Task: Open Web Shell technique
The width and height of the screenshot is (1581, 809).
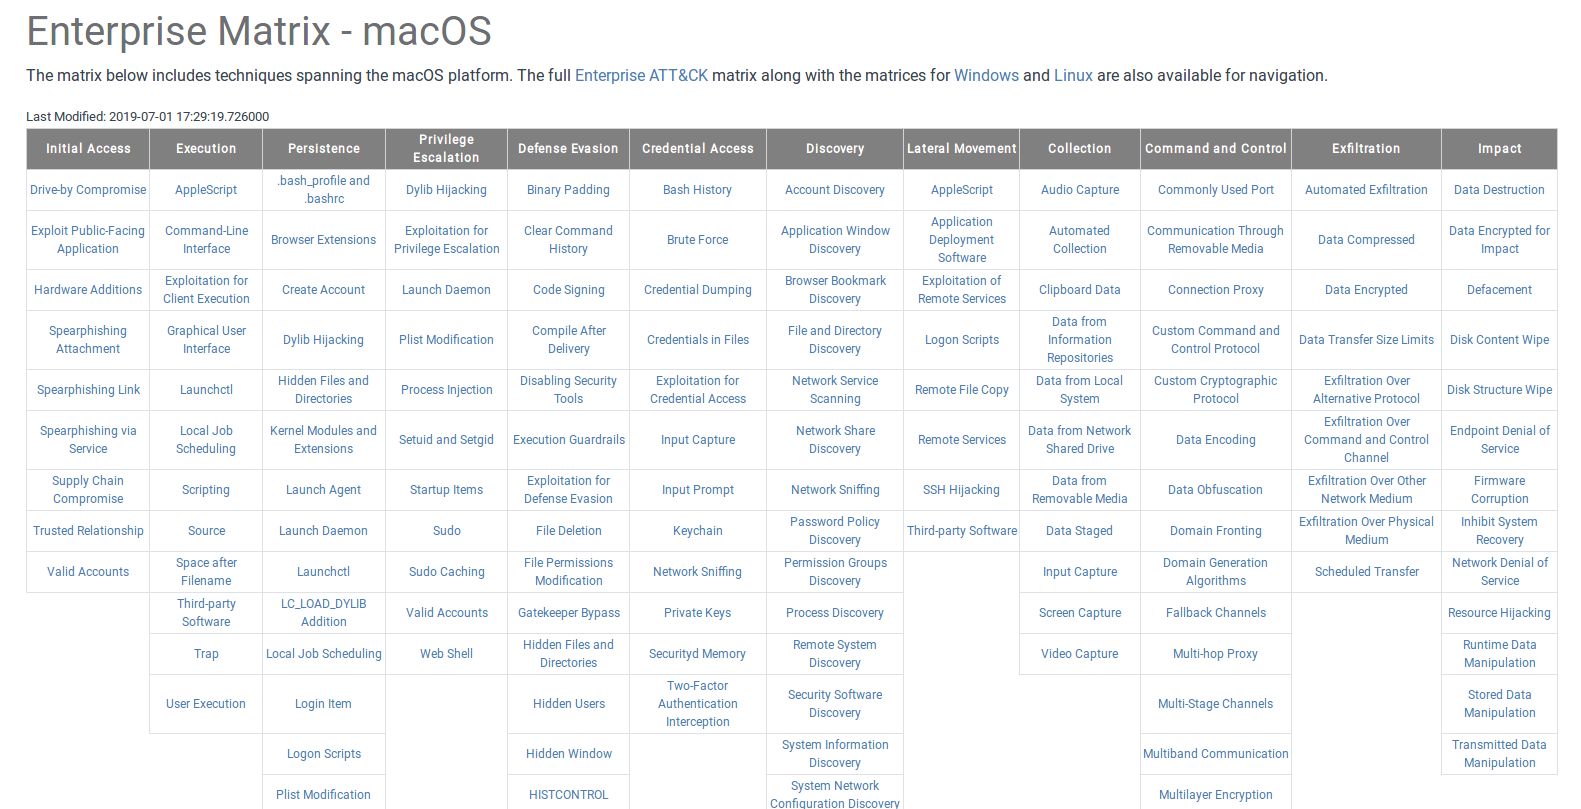Action: [447, 653]
